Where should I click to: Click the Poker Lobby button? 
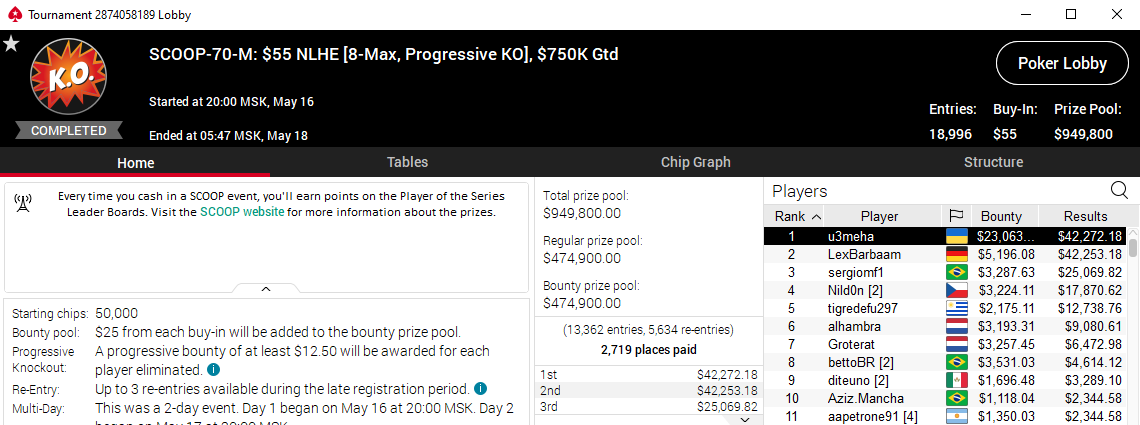(1062, 63)
